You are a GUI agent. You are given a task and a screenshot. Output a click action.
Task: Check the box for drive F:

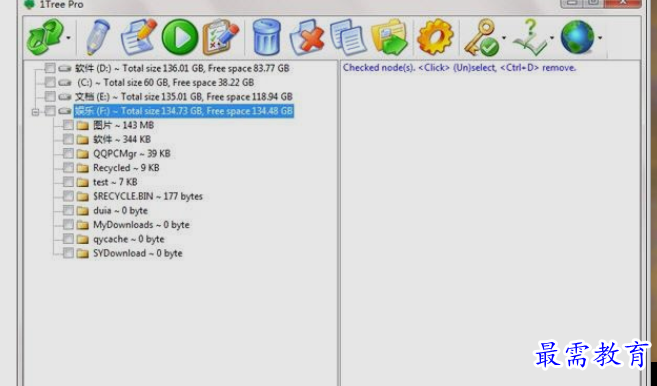50,111
